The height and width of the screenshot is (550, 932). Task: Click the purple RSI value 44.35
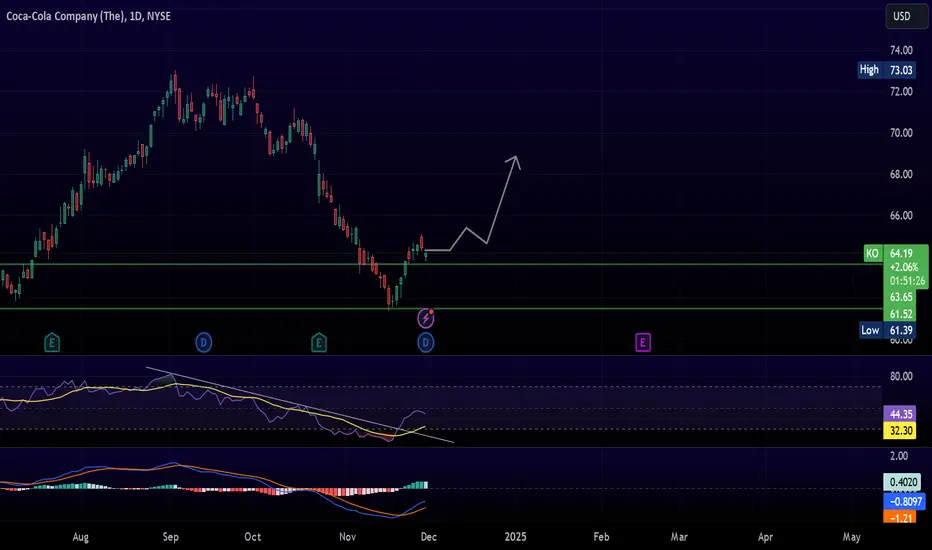[900, 414]
